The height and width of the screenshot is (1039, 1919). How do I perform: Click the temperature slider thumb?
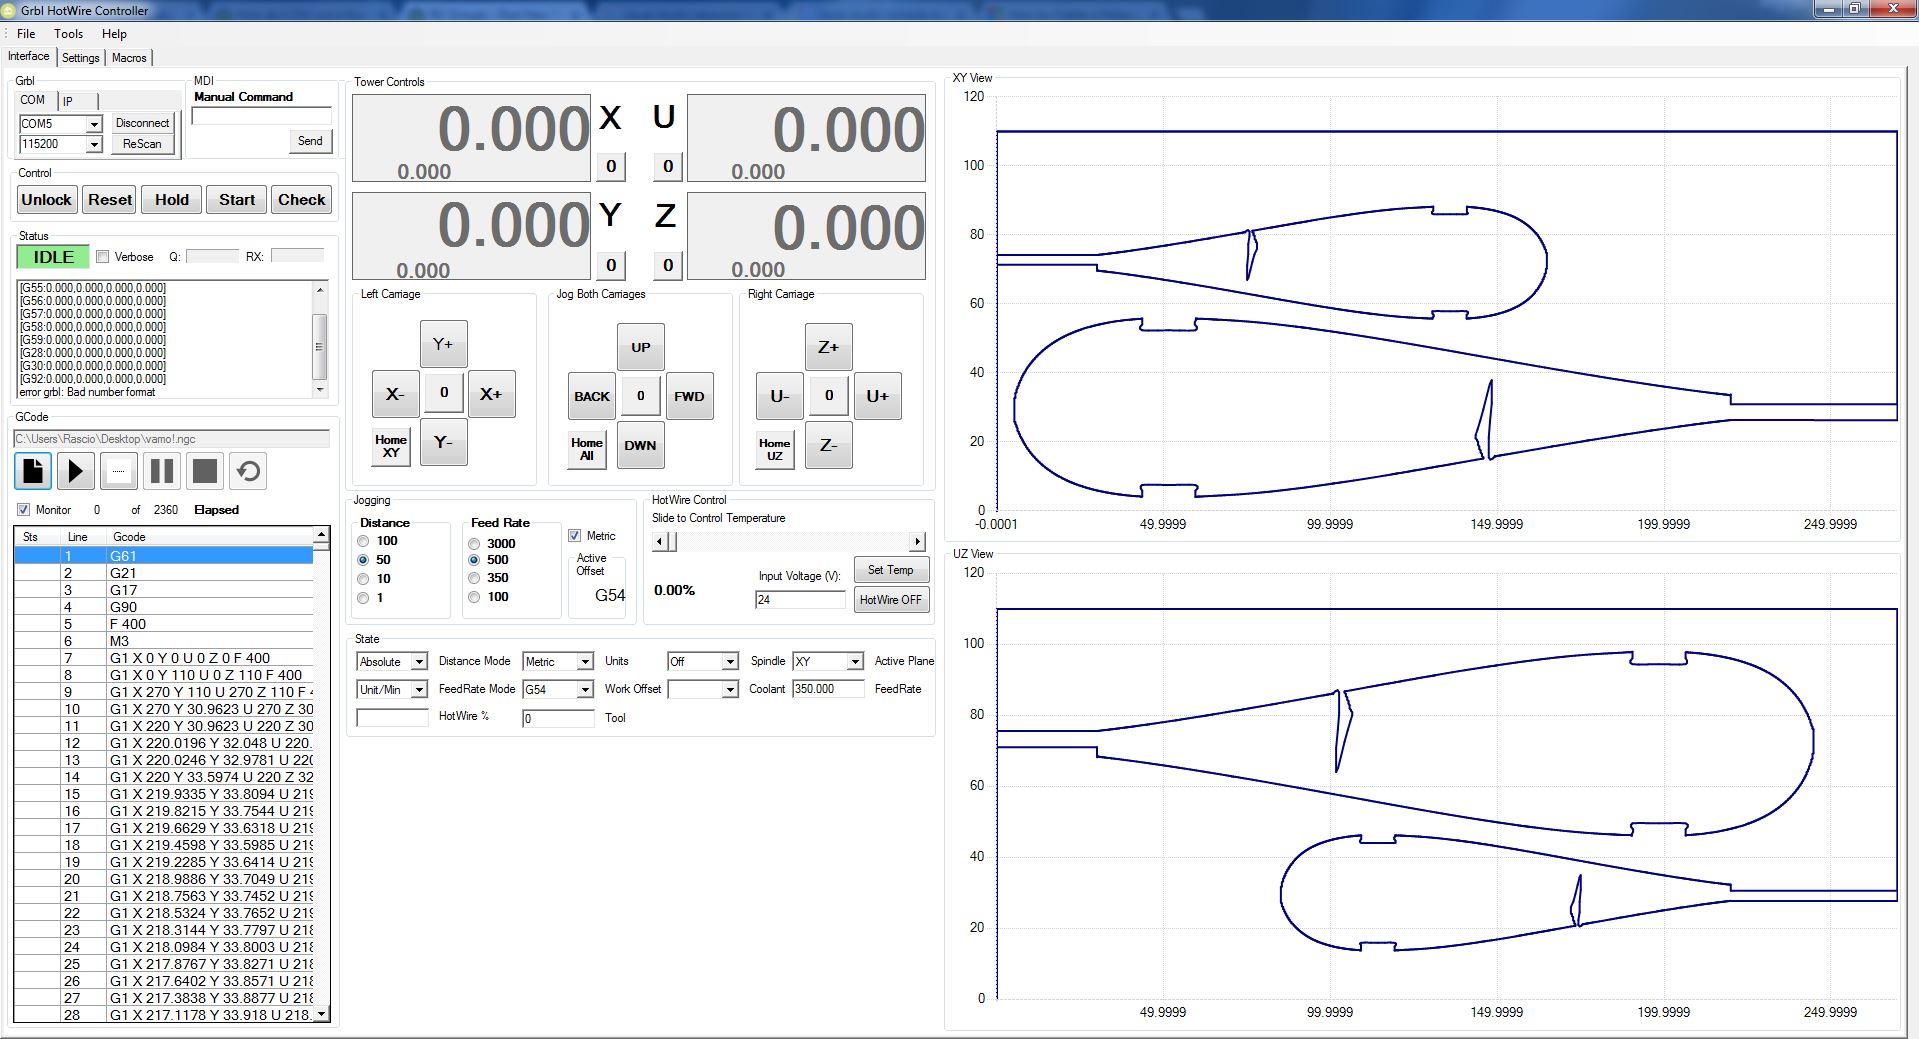pos(672,542)
